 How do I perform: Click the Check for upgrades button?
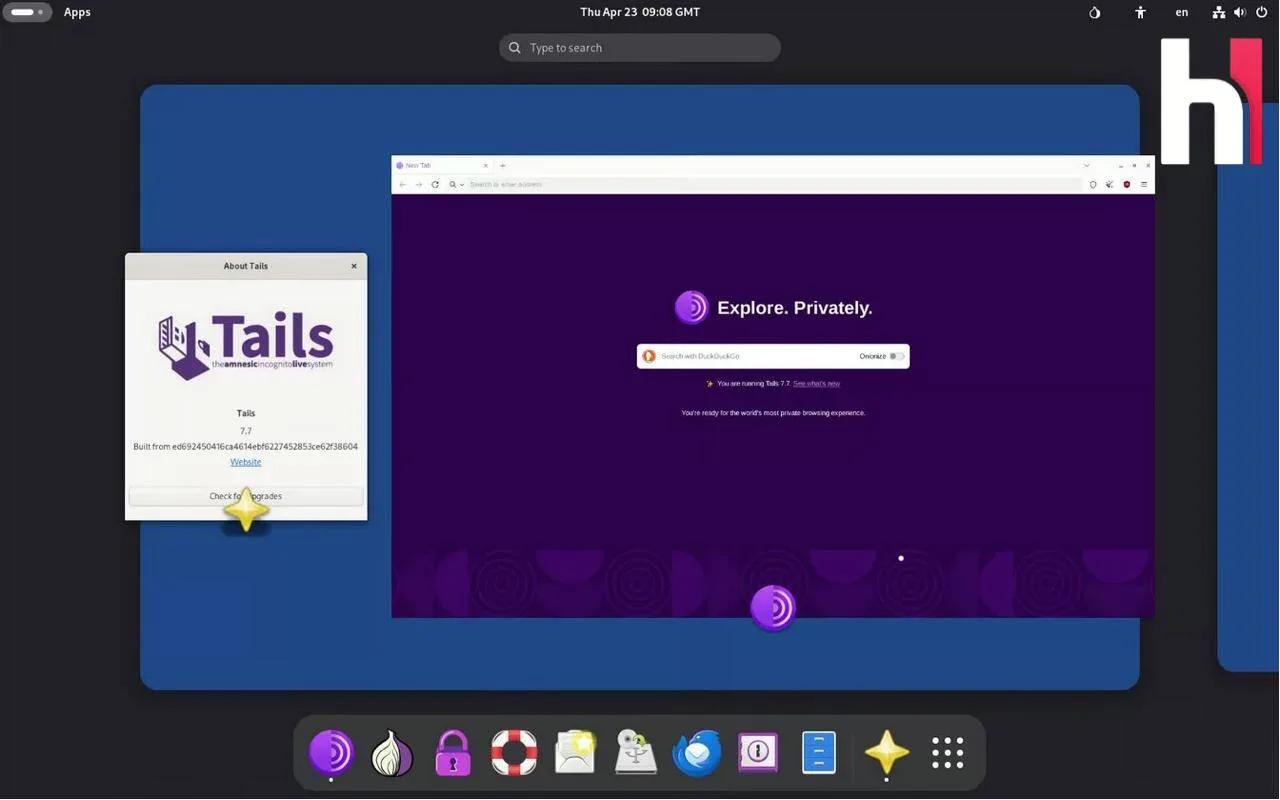tap(246, 496)
